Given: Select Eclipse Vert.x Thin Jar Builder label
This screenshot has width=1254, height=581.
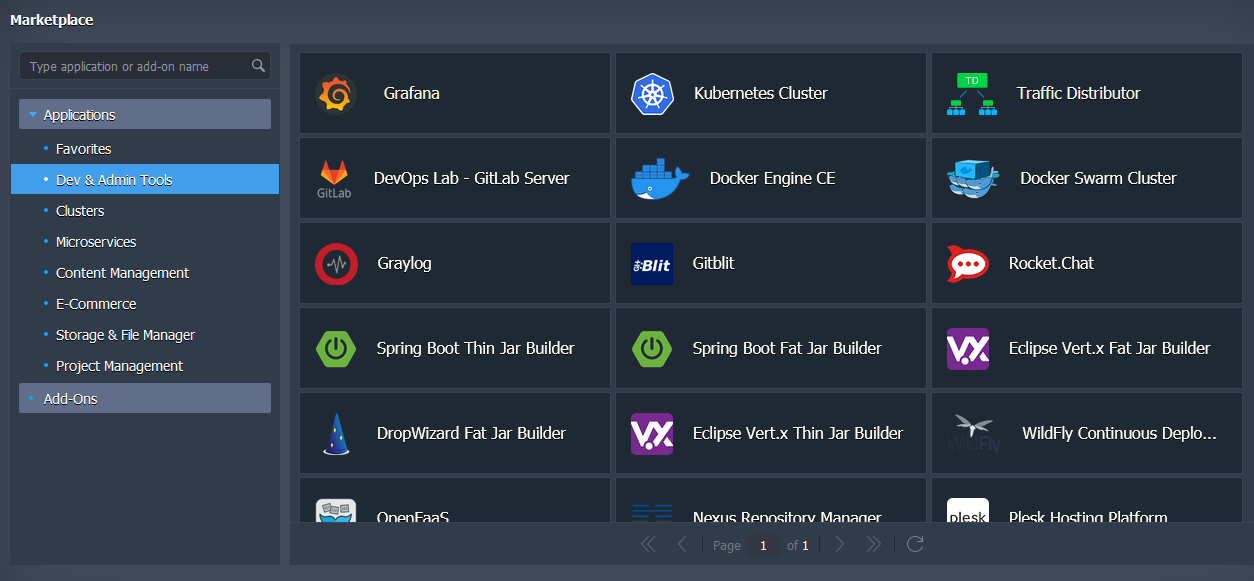Looking at the screenshot, I should [798, 434].
